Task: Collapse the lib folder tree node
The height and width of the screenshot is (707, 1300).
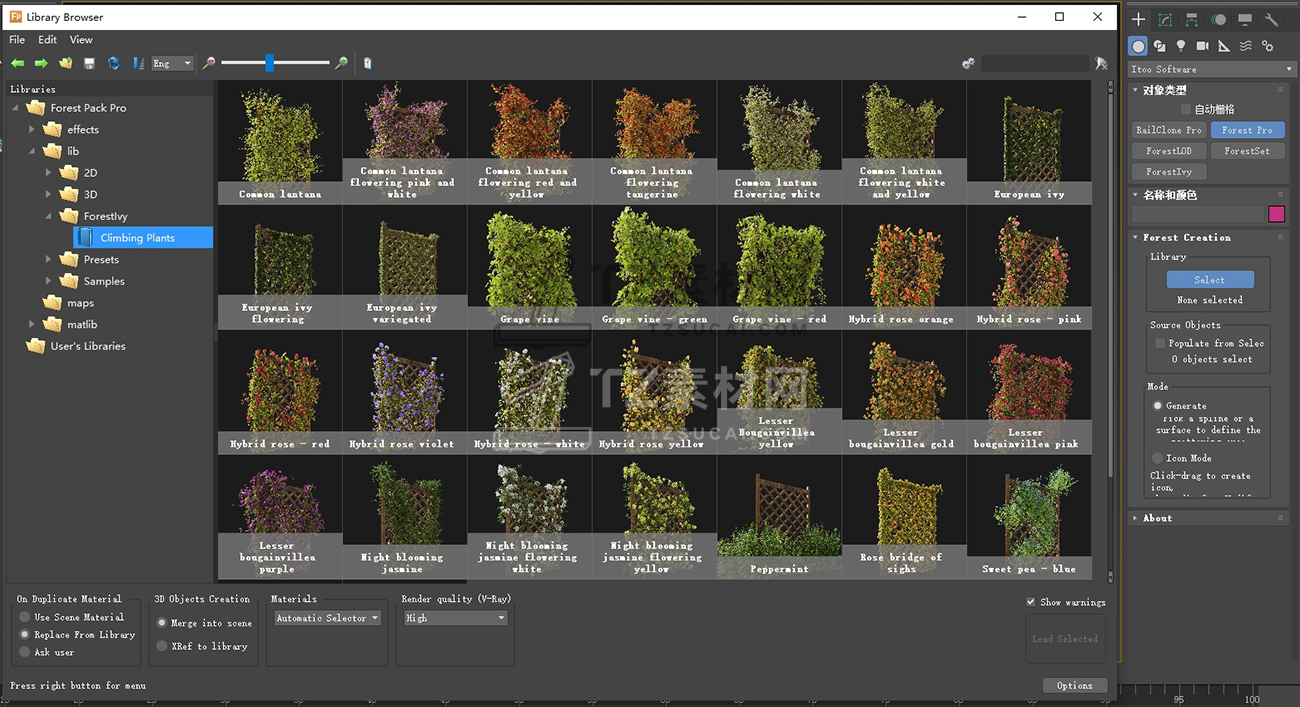Action: (x=32, y=151)
